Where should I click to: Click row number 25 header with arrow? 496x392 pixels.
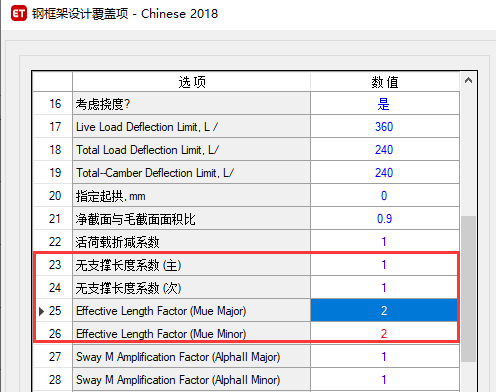[x=53, y=311]
